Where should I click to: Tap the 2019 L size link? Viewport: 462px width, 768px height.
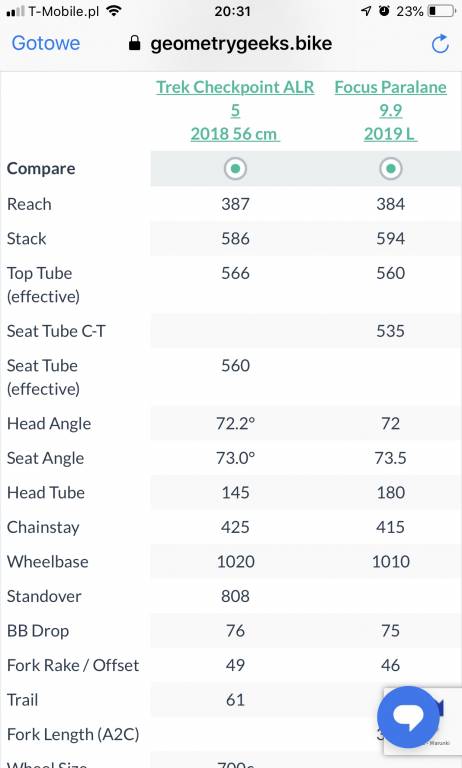coord(390,134)
